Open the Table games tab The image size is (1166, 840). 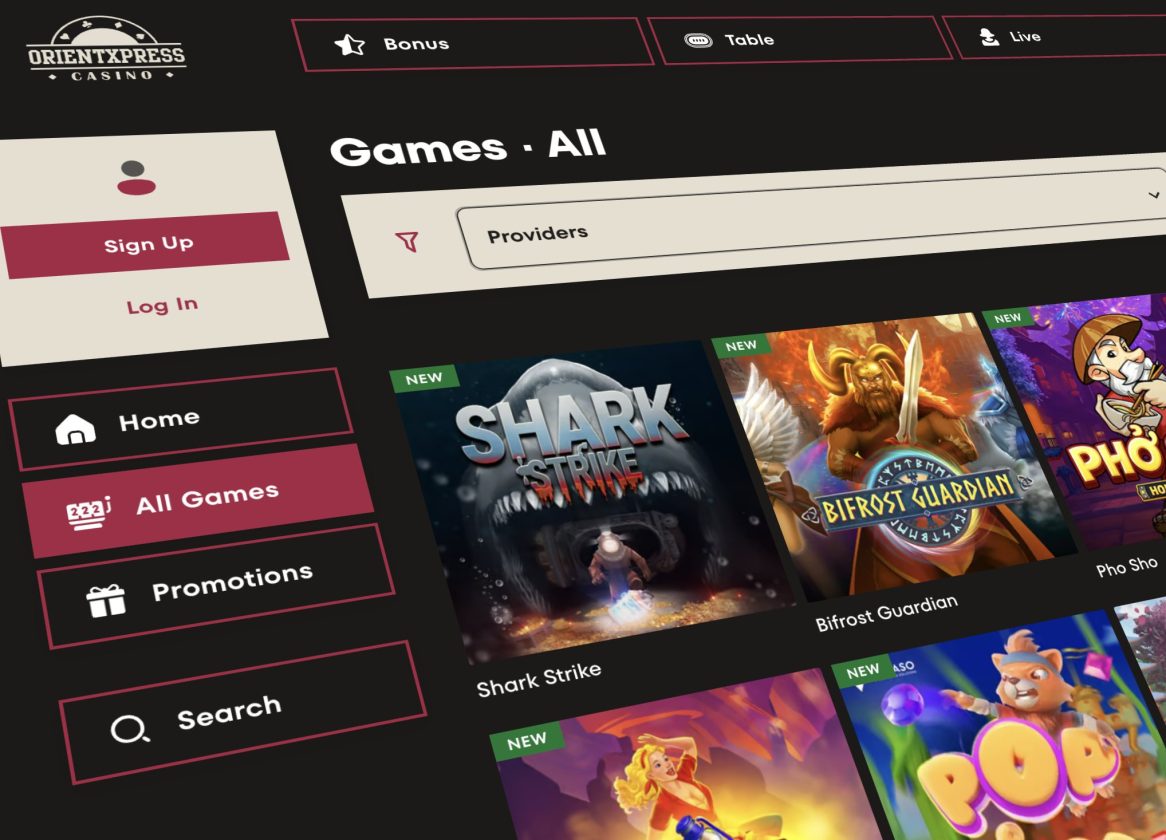click(x=799, y=39)
